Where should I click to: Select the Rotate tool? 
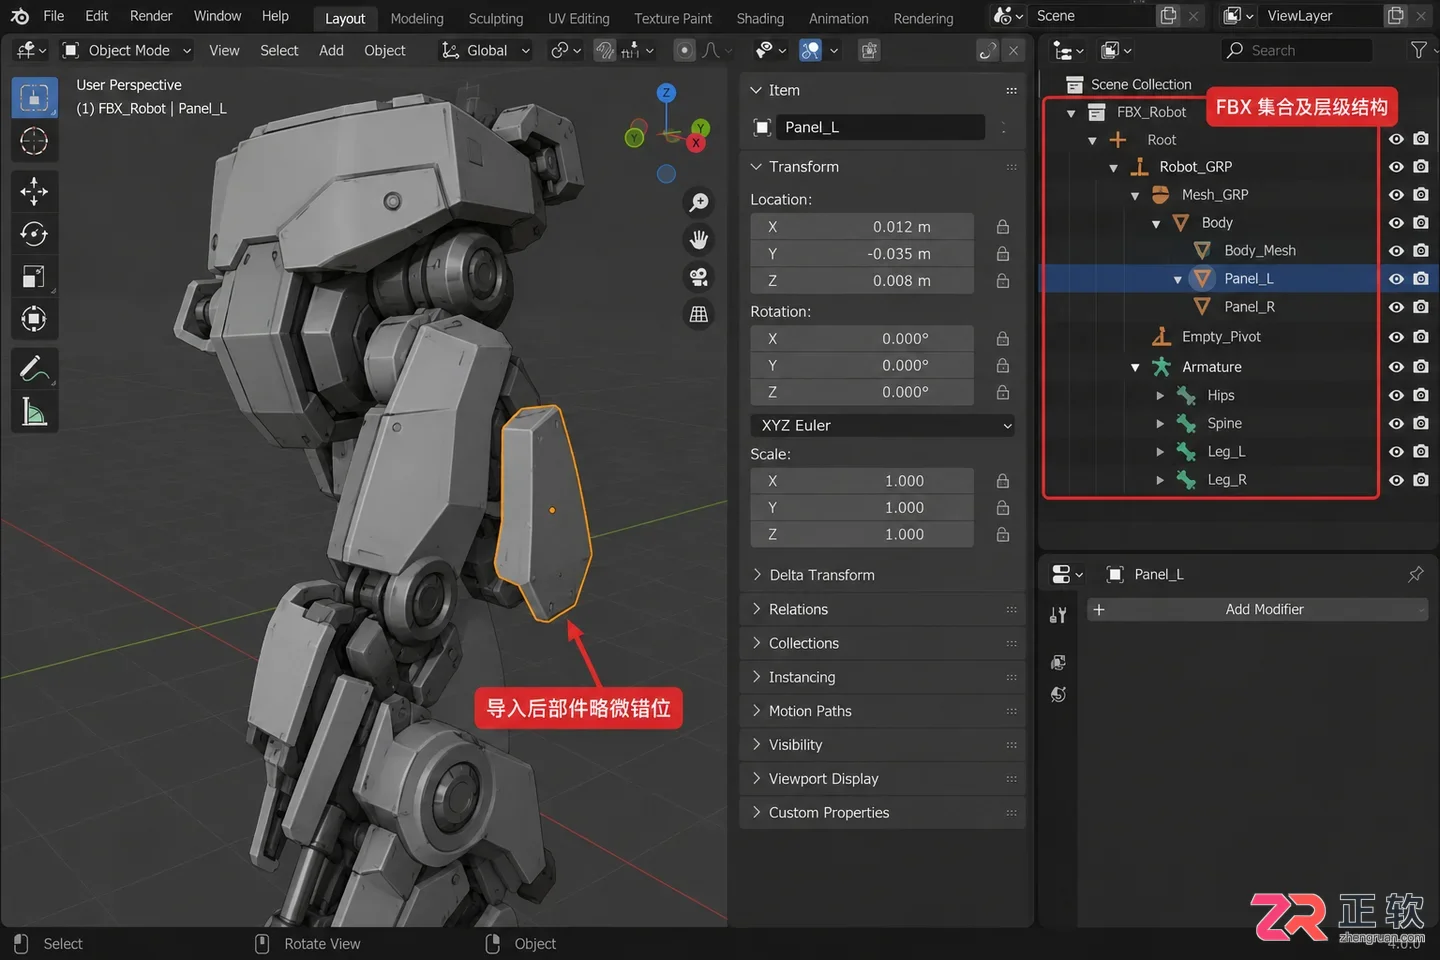pyautogui.click(x=34, y=233)
